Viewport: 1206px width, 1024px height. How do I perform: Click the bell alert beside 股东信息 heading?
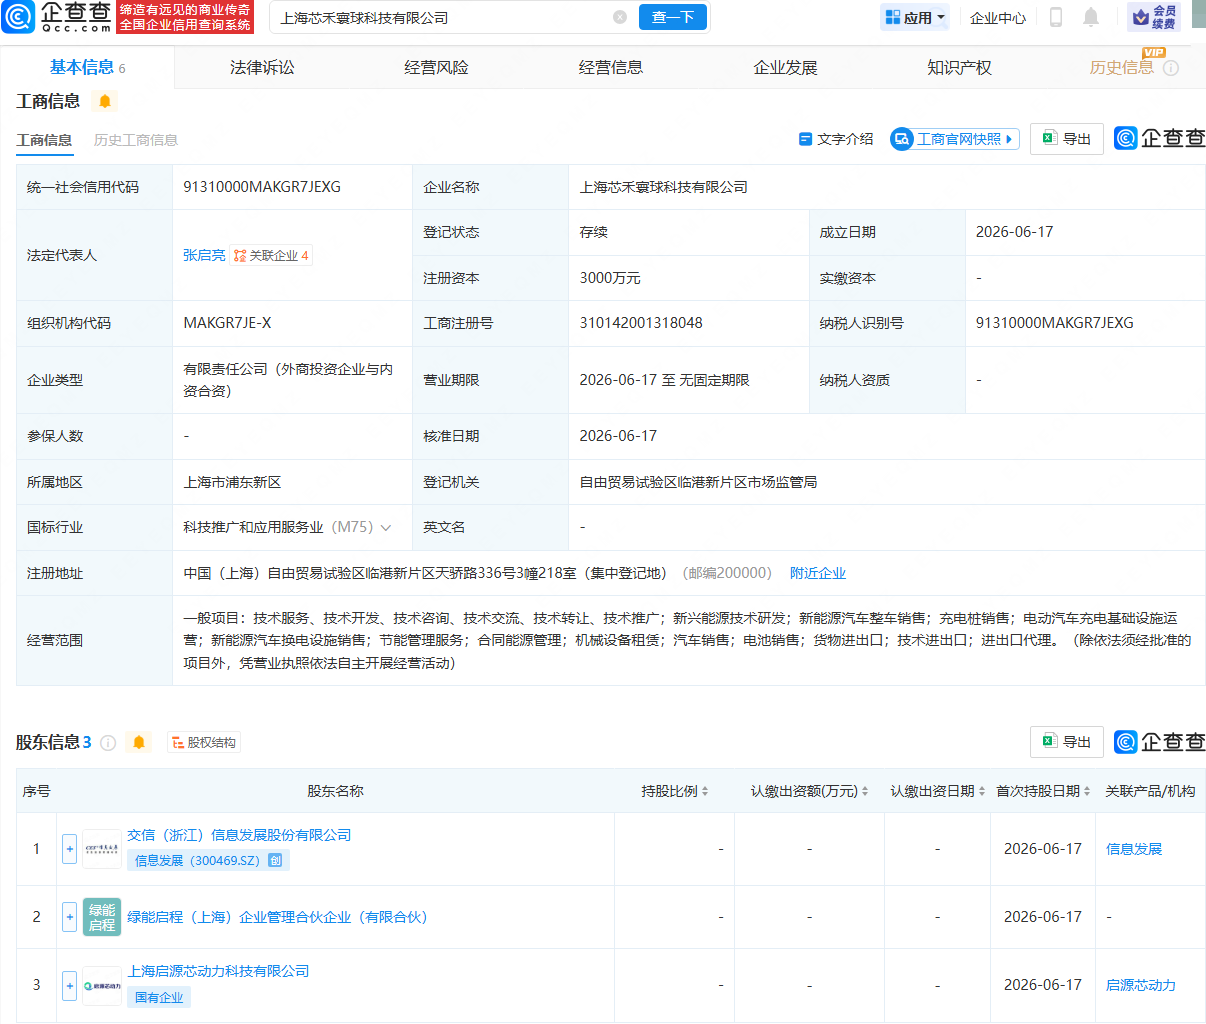pos(139,742)
